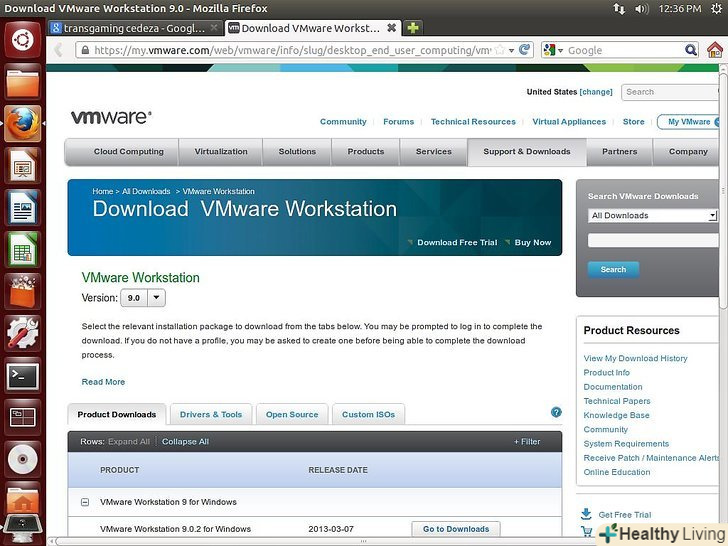728x546 pixels.
Task: Click the Firefox address bar URL
Action: pos(292,50)
